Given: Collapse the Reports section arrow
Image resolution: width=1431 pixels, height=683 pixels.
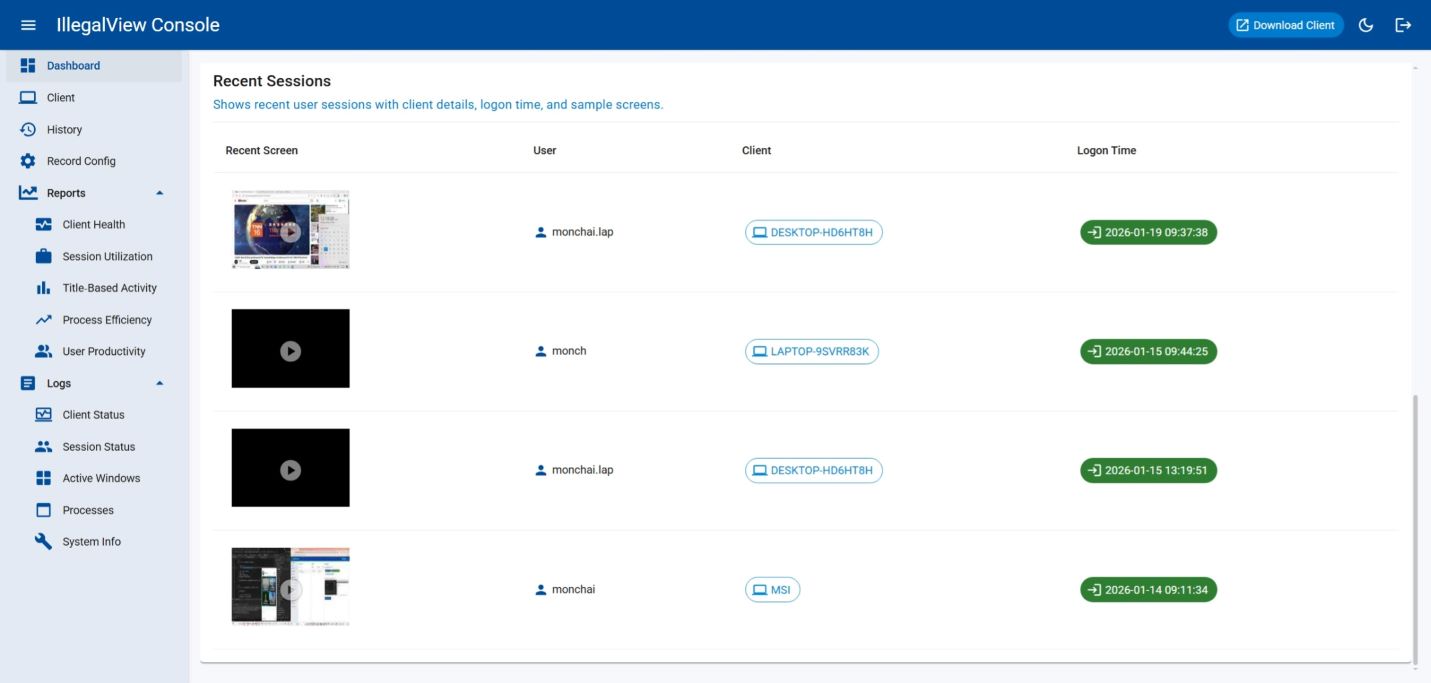Looking at the screenshot, I should coord(159,193).
